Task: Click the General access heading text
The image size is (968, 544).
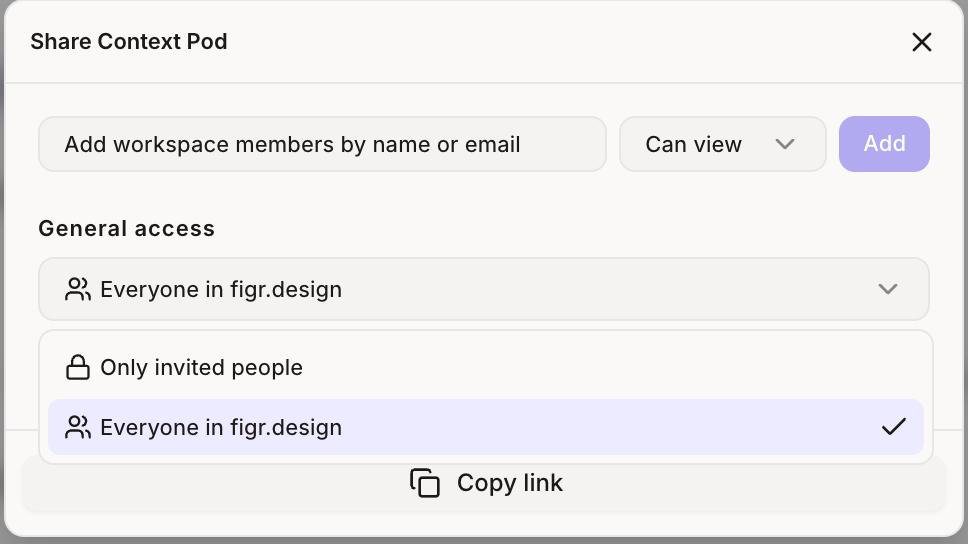Action: tap(127, 228)
